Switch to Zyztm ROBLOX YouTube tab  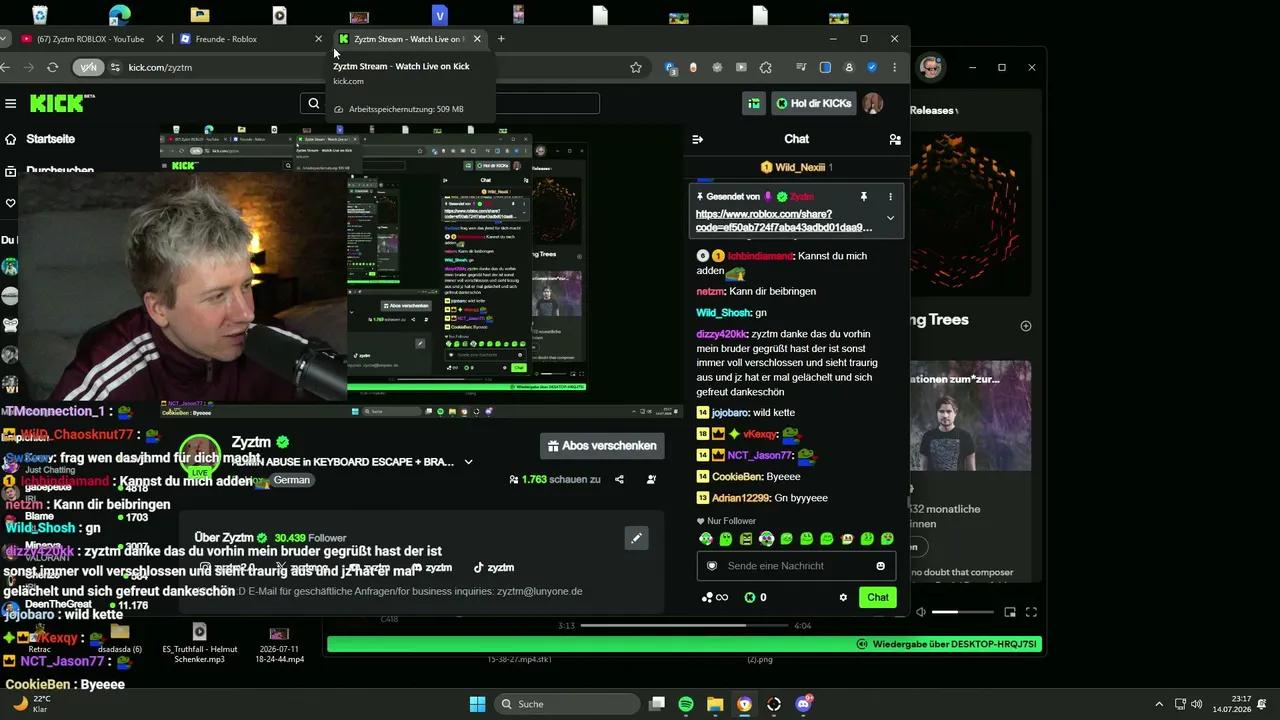92,39
